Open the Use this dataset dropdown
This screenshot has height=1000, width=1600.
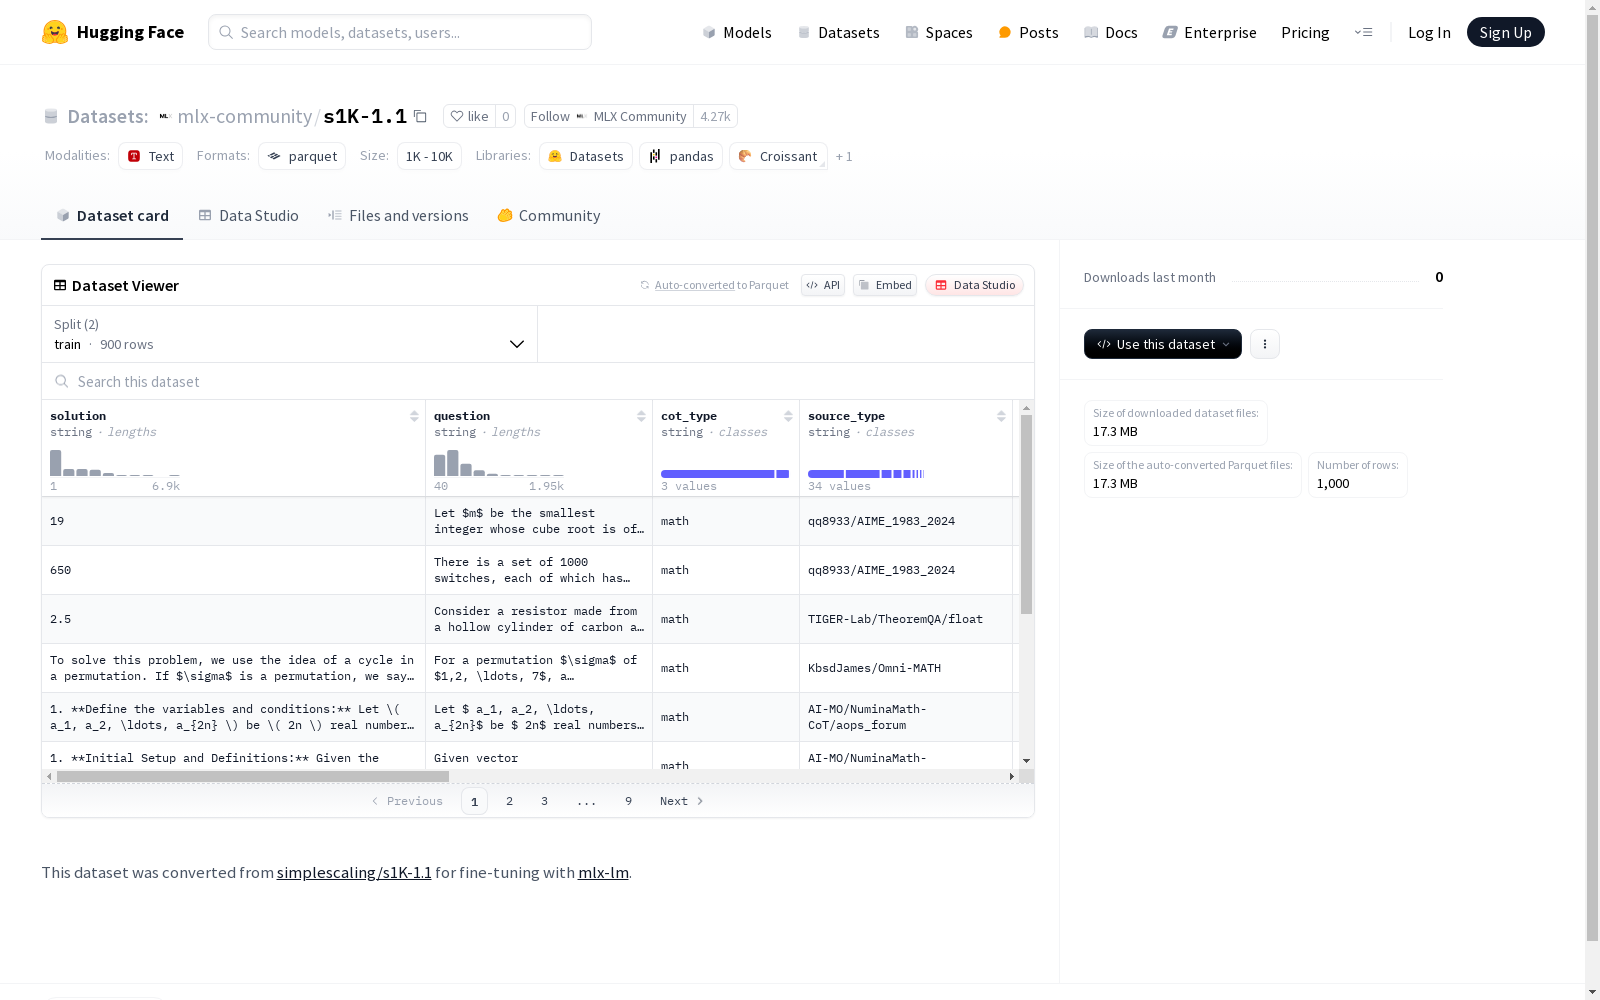pos(1163,344)
